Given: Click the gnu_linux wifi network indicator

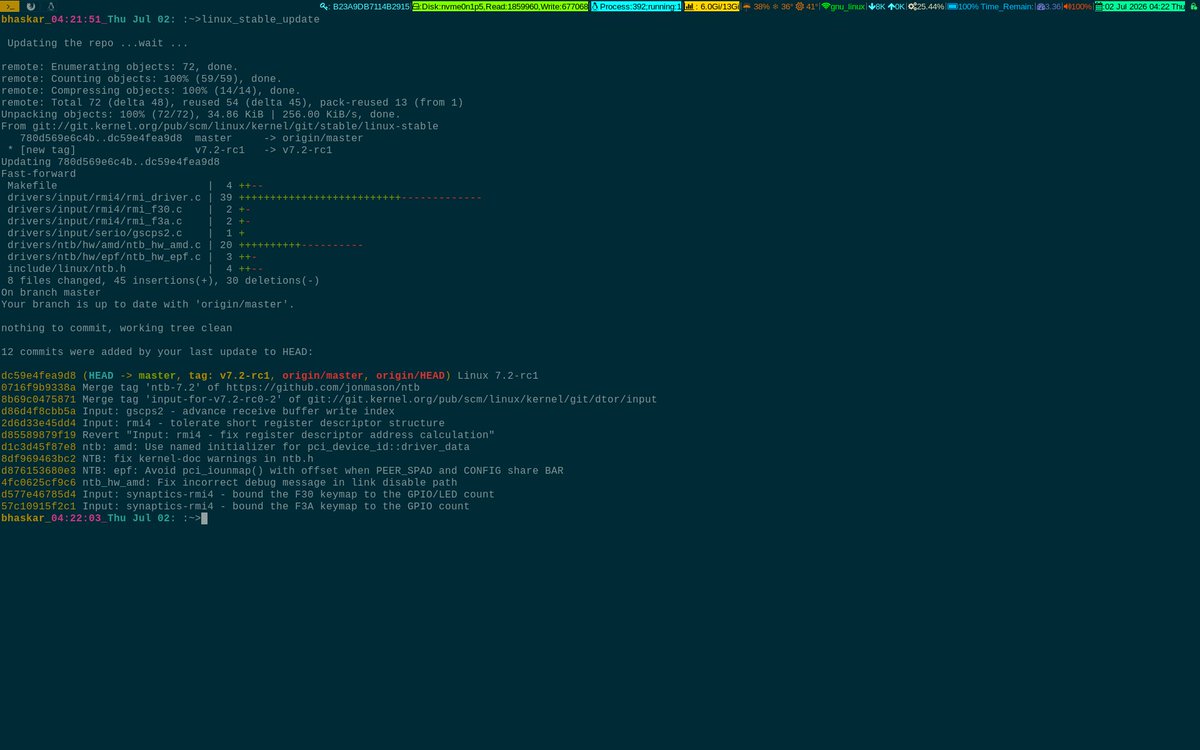Looking at the screenshot, I should [x=843, y=7].
